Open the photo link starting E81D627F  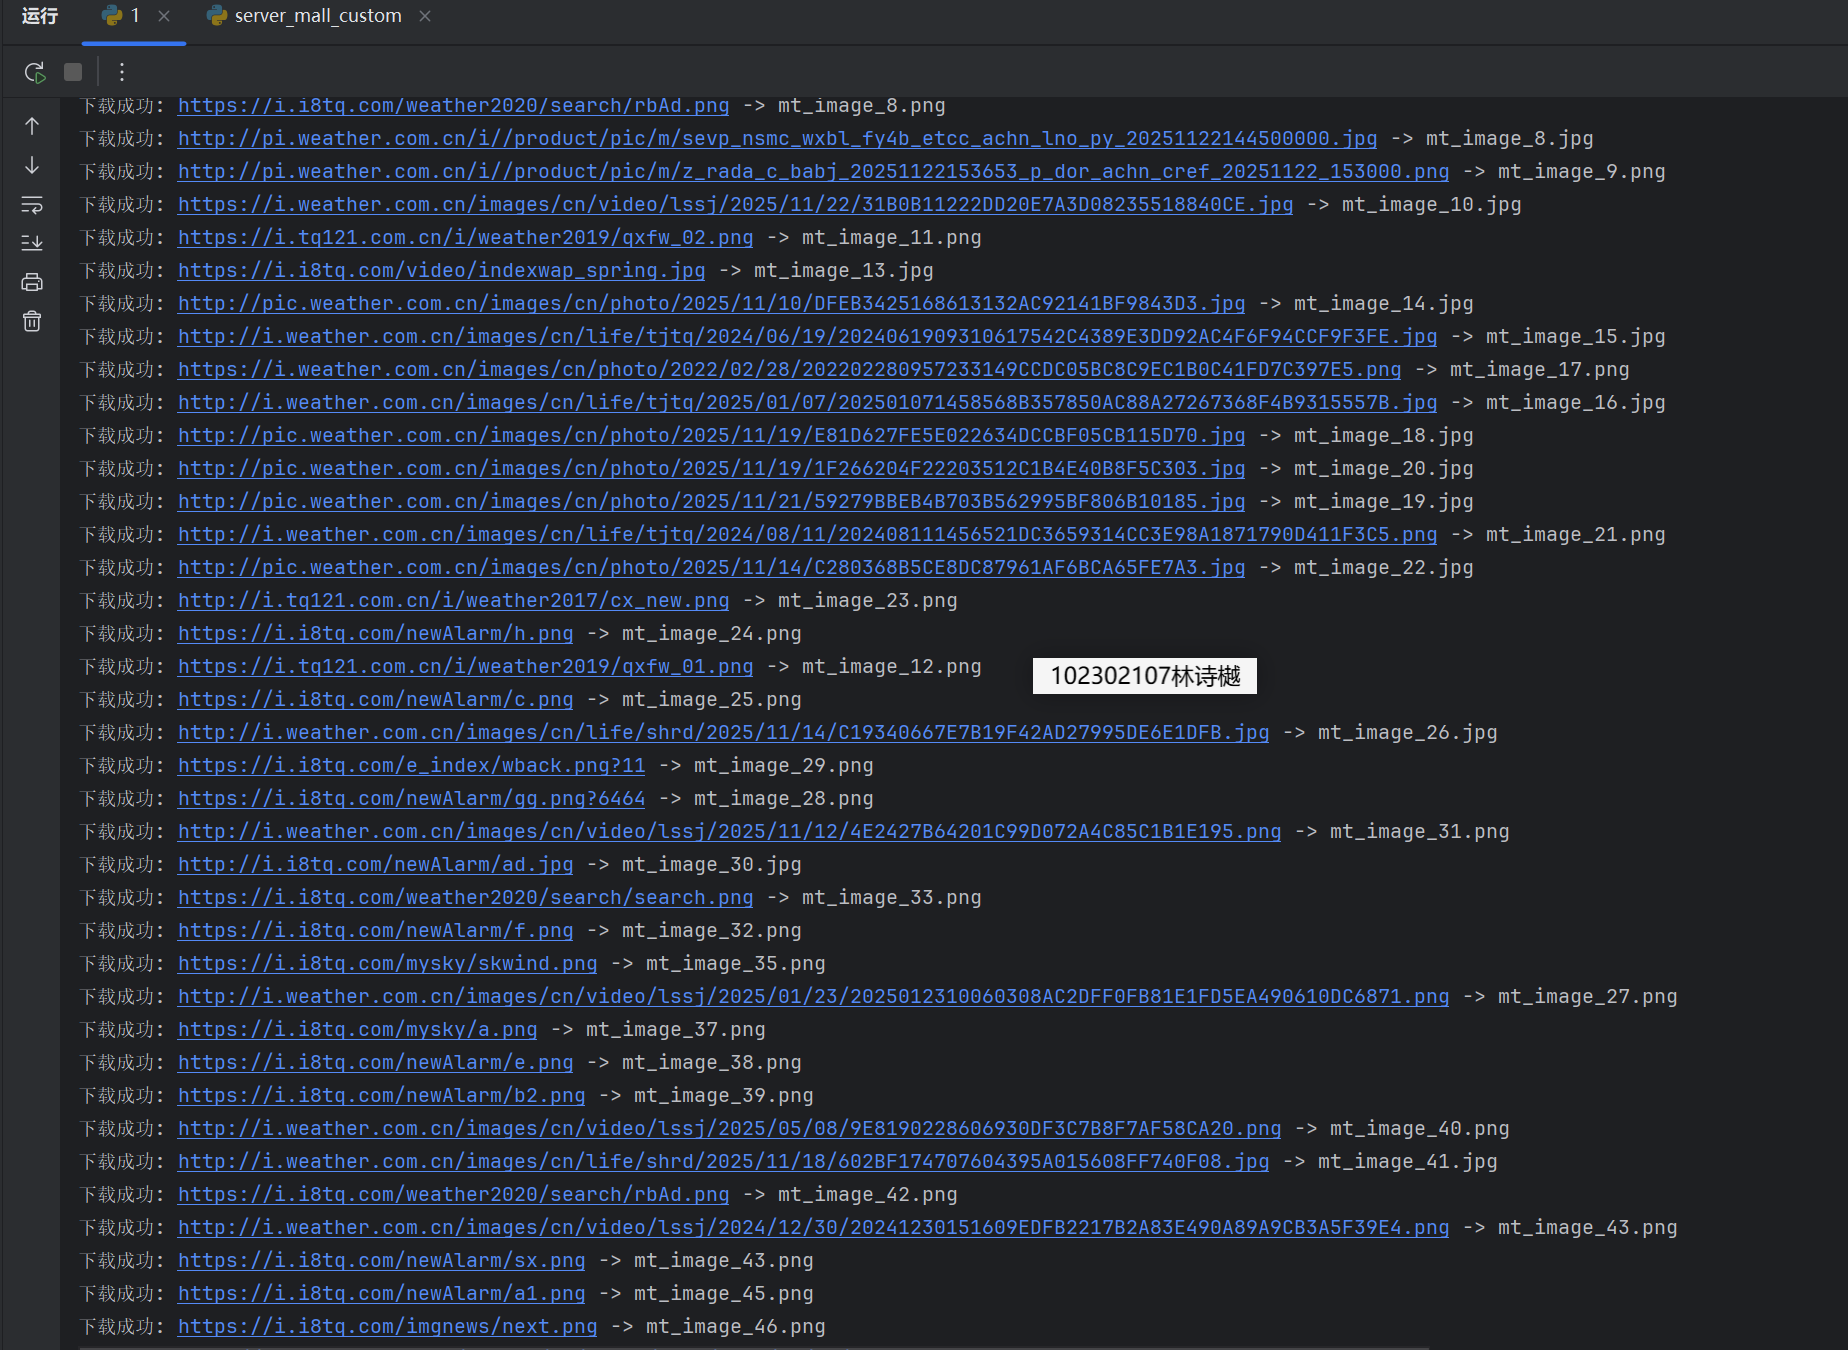(x=711, y=436)
